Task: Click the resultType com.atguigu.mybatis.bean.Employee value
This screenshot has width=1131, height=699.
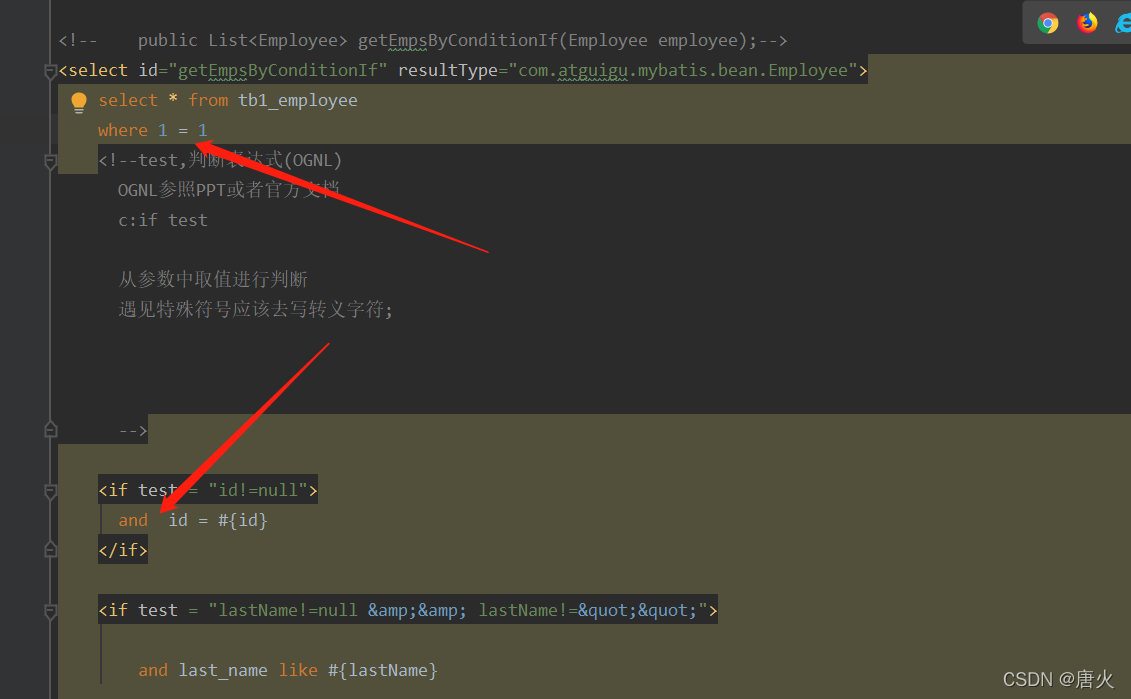Action: pyautogui.click(x=683, y=71)
